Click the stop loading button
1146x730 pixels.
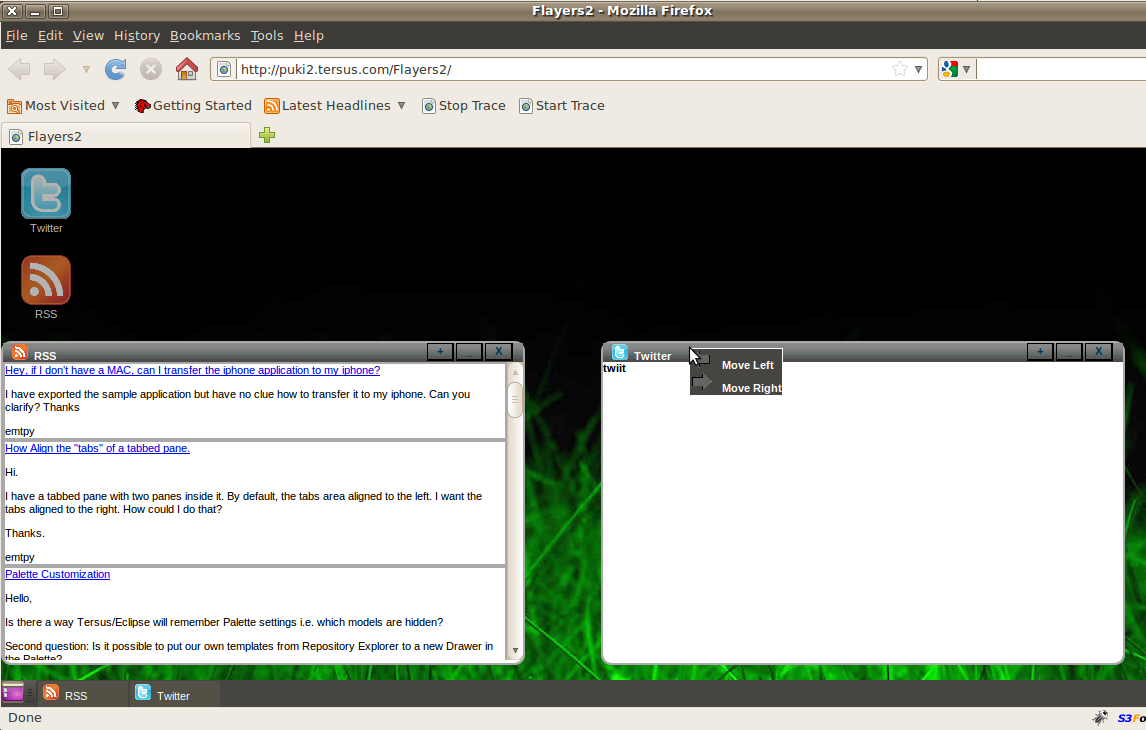[151, 69]
